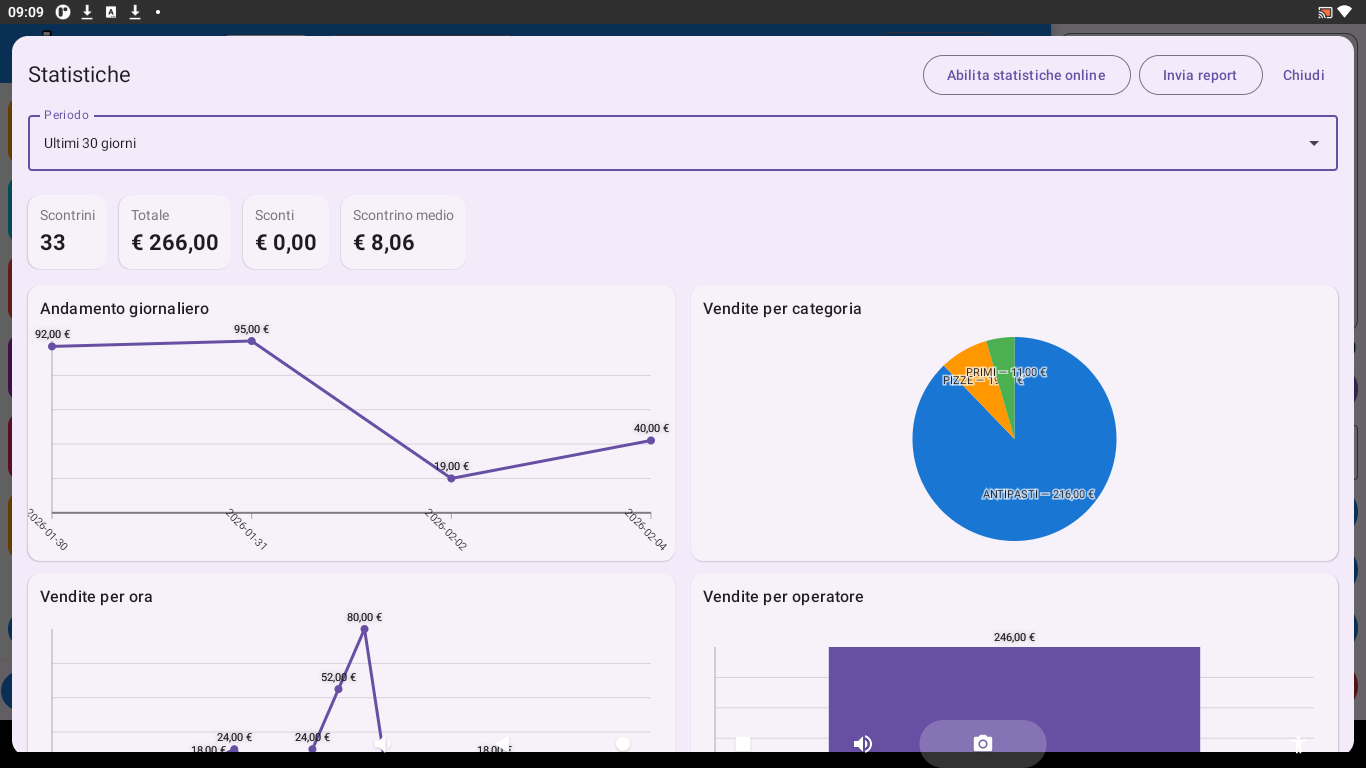Image resolution: width=1366 pixels, height=768 pixels.
Task: Click the Statistiche dialog title
Action: pyautogui.click(x=79, y=75)
